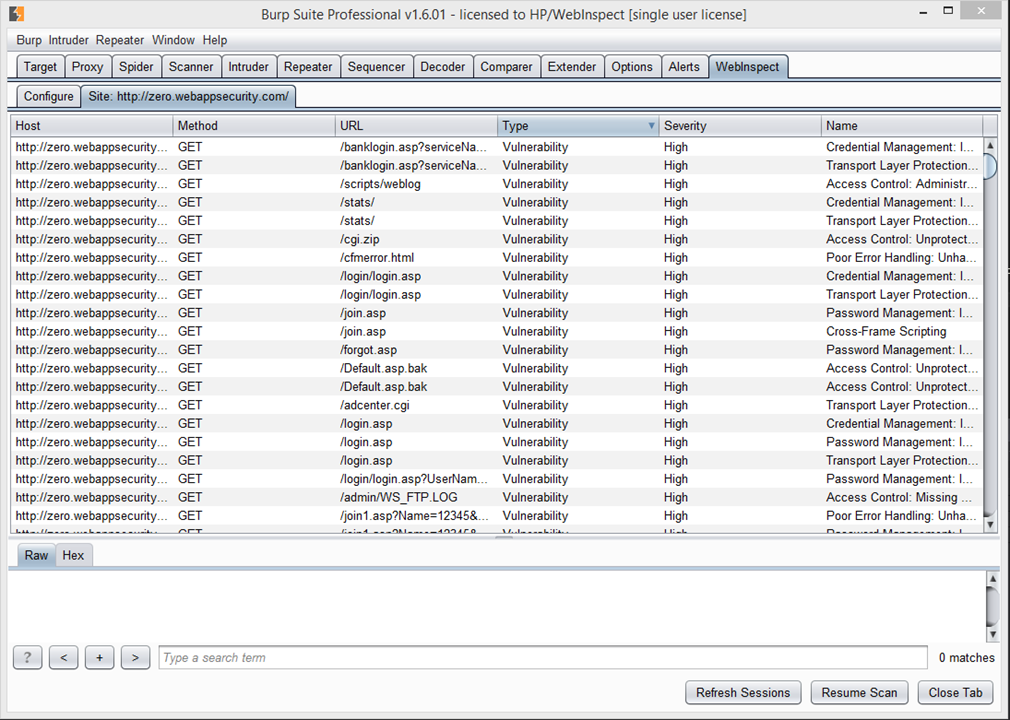The width and height of the screenshot is (1010, 720).
Task: Open the Window menu
Action: (x=173, y=40)
